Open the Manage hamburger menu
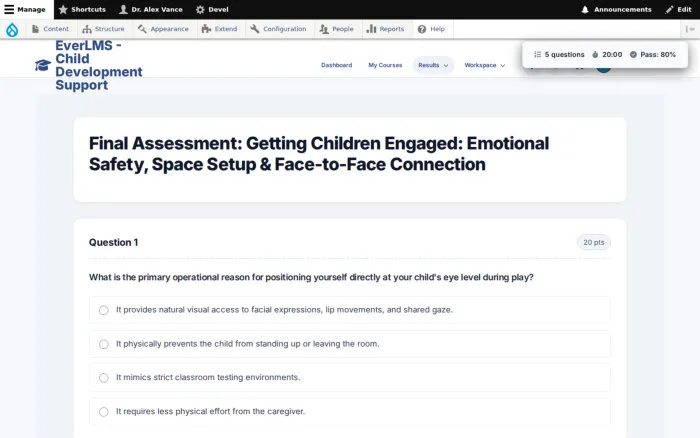This screenshot has width=700, height=438. (9, 9)
